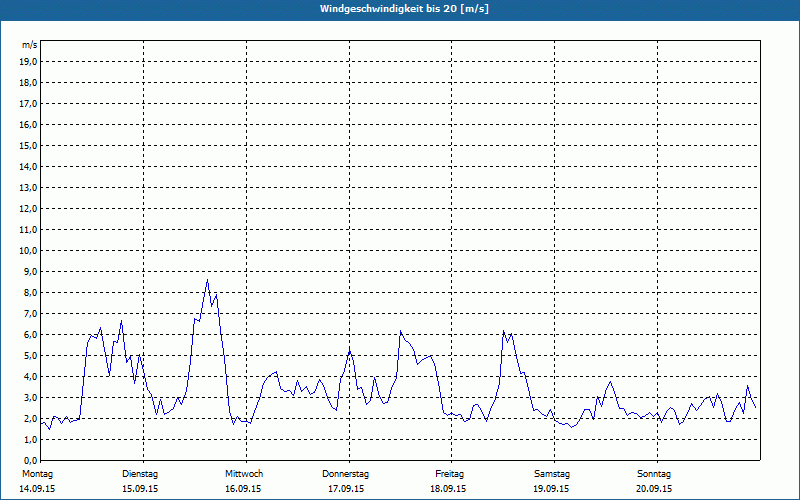Click the date 15.09.15
800x500 pixels.
140,489
